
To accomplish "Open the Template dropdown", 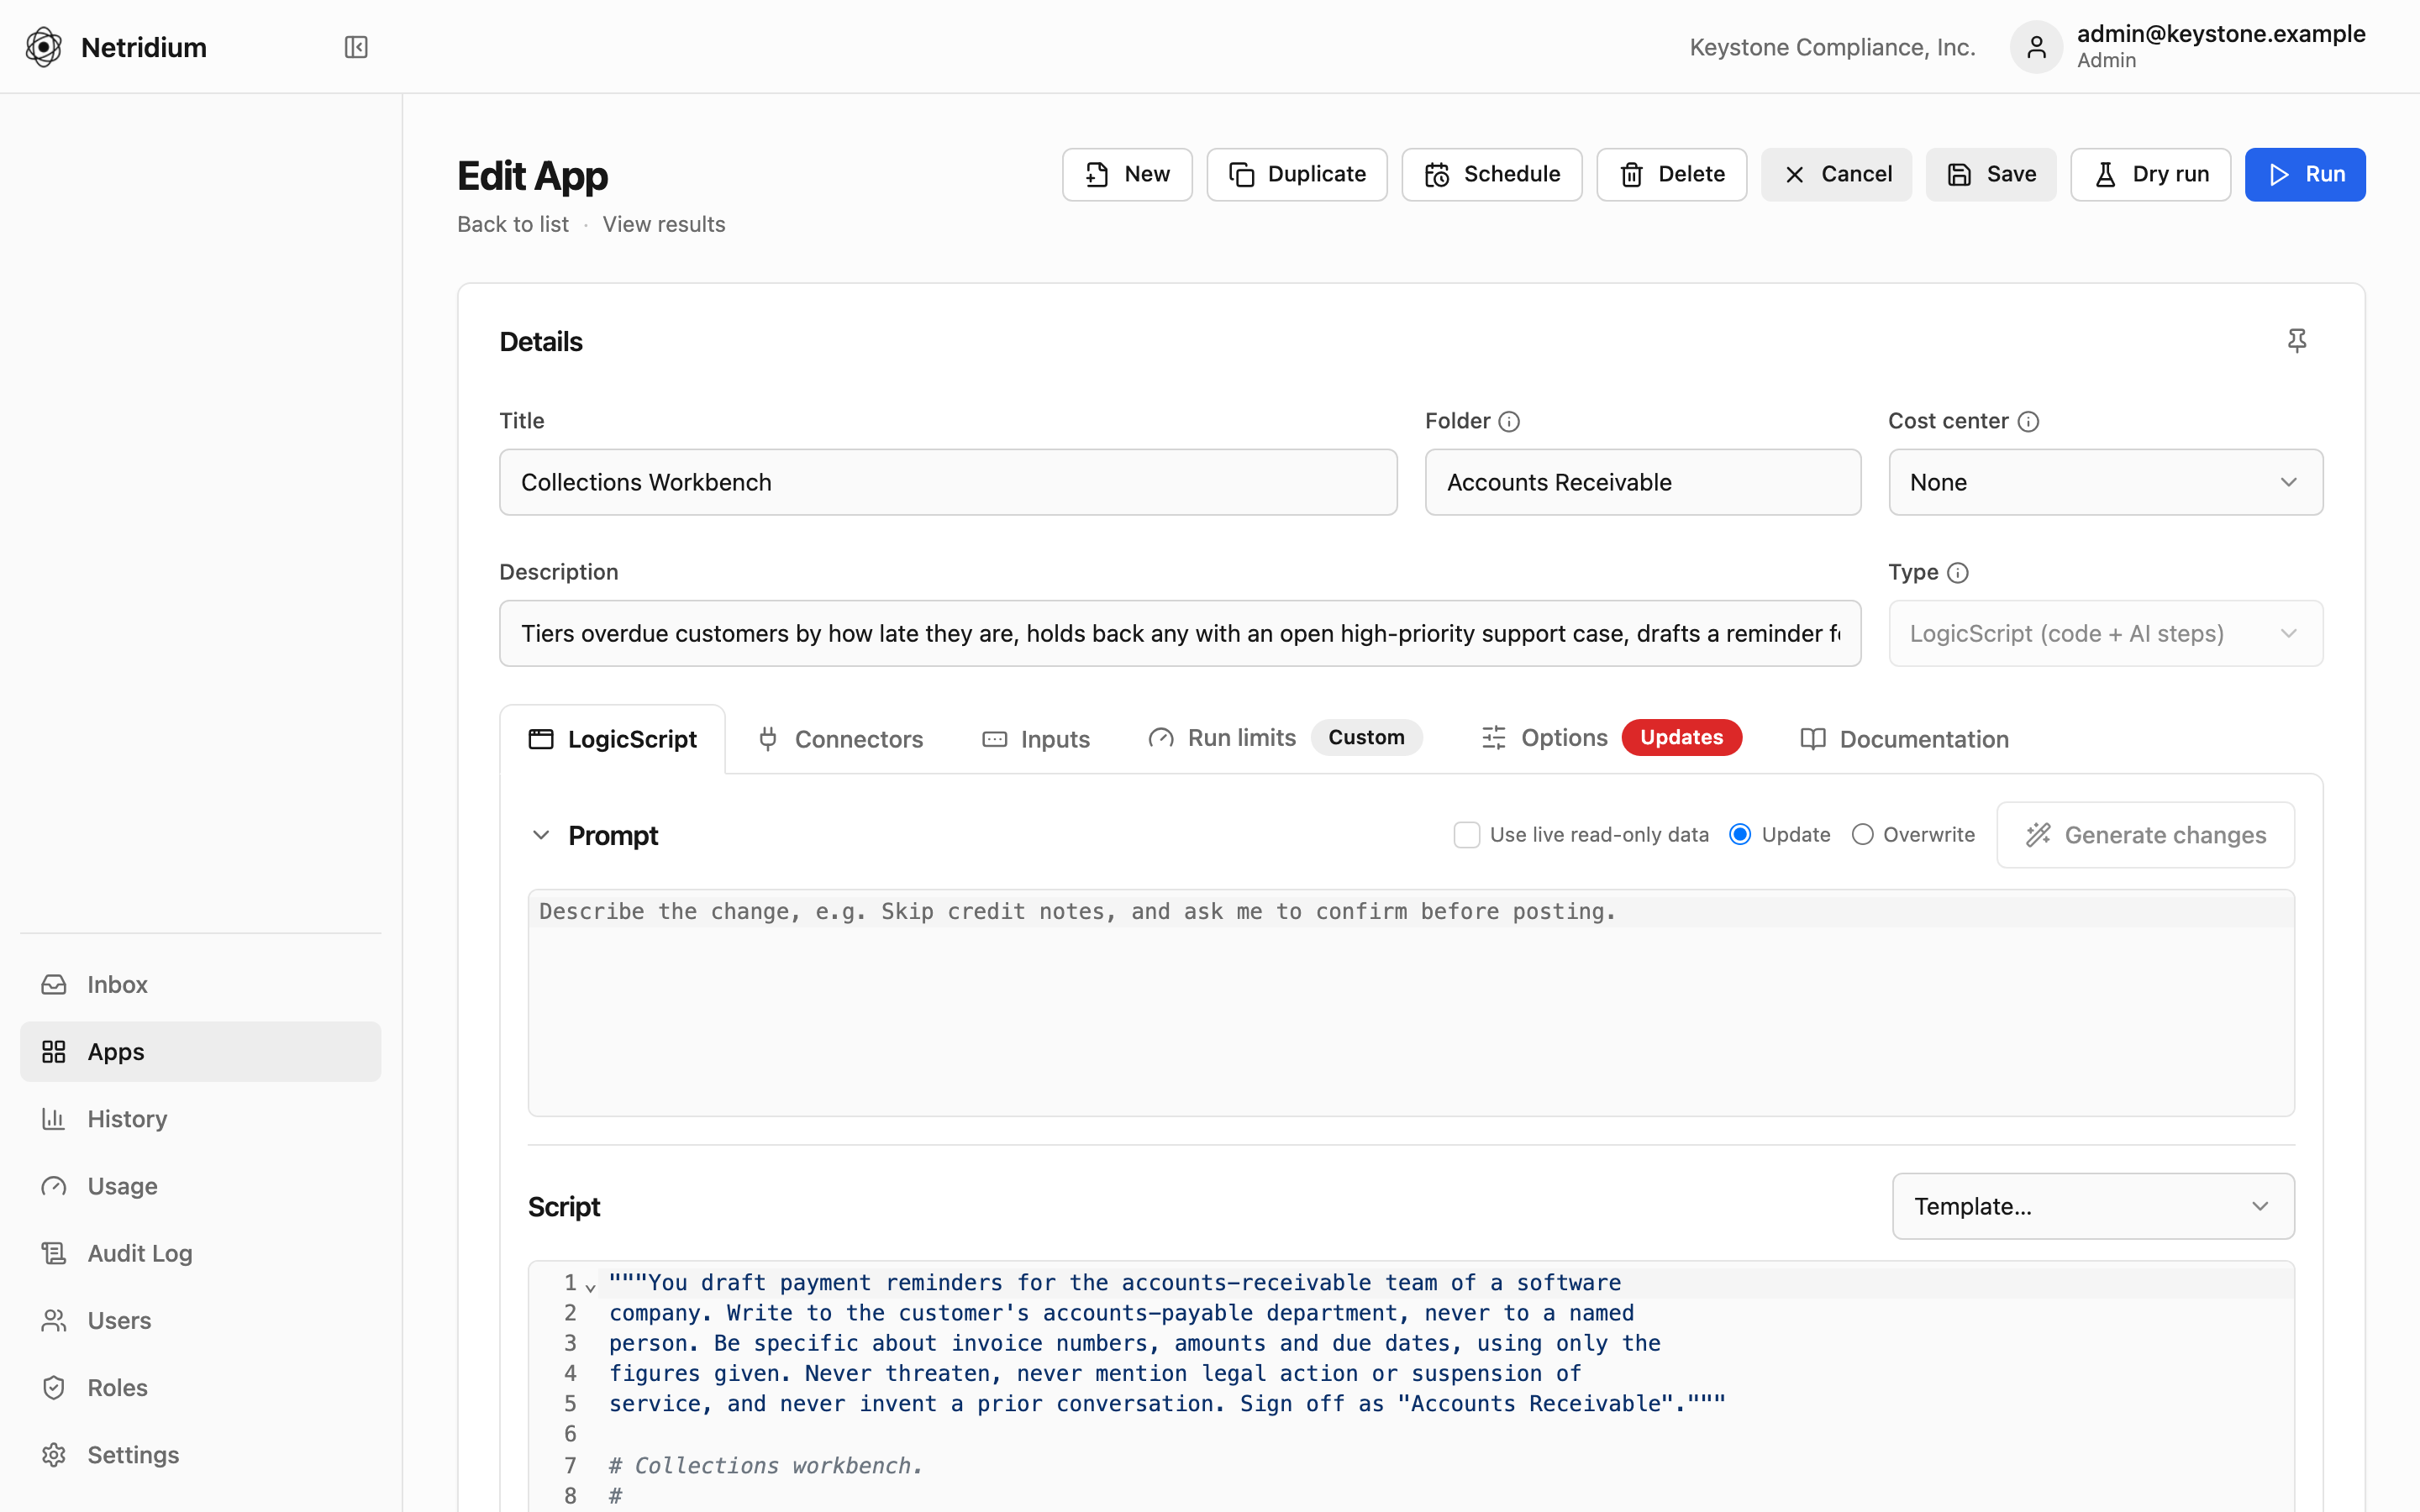I will click(x=2093, y=1206).
